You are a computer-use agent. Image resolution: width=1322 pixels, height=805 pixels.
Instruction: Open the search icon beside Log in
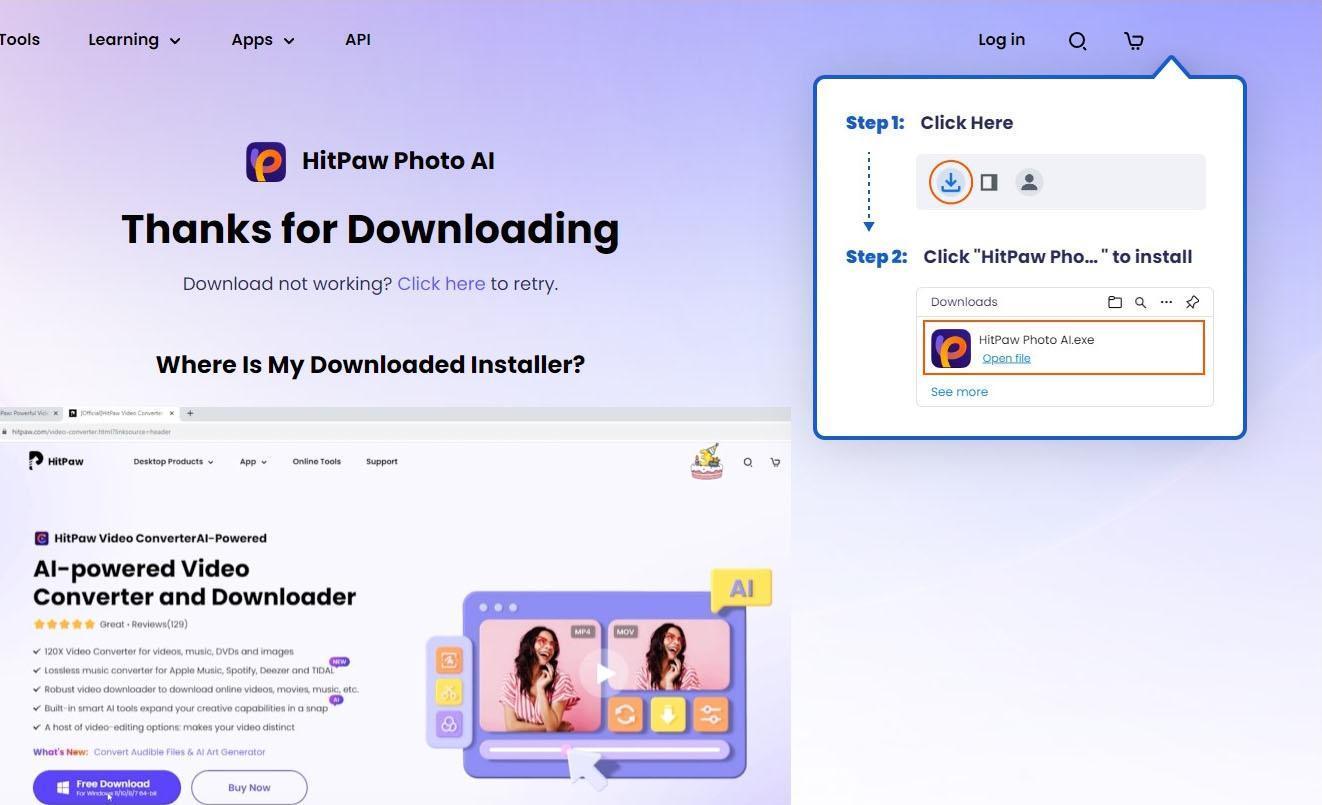pos(1077,41)
